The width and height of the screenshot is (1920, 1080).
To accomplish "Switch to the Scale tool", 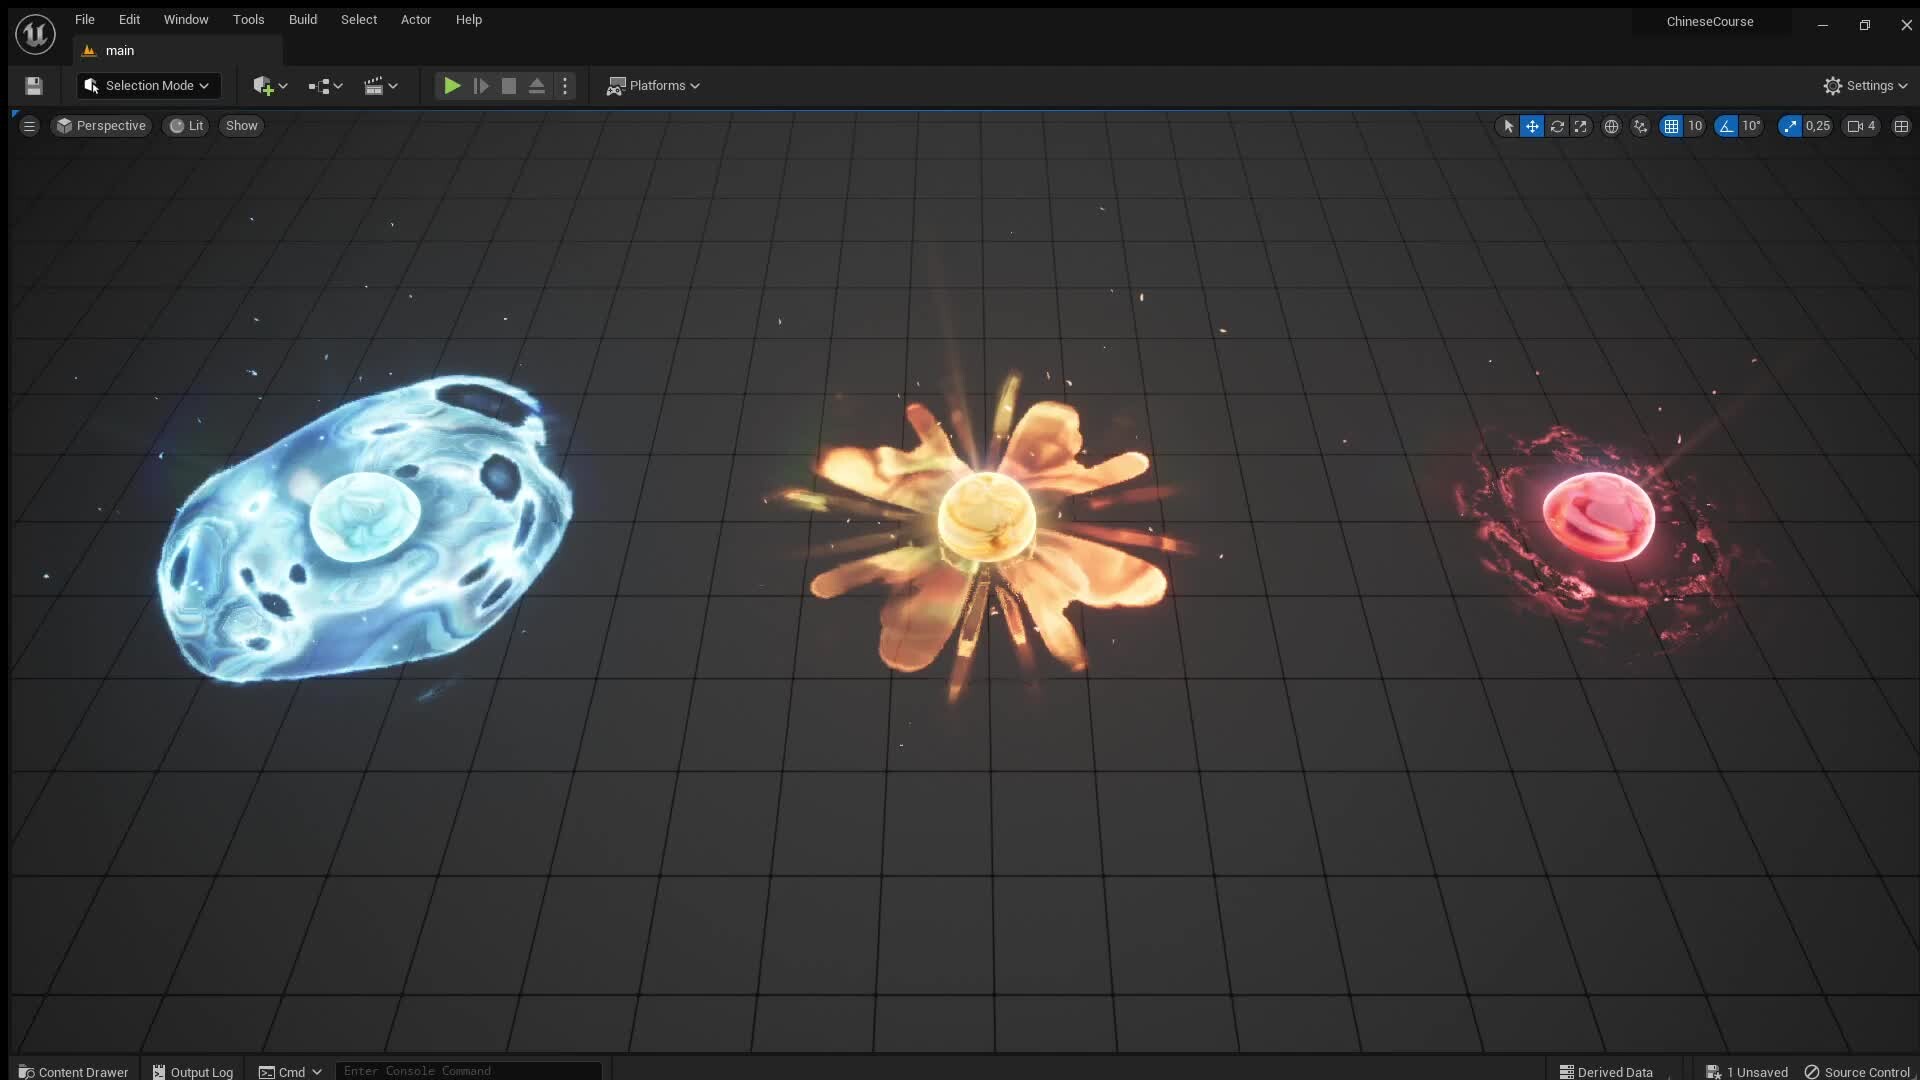I will pos(1581,126).
